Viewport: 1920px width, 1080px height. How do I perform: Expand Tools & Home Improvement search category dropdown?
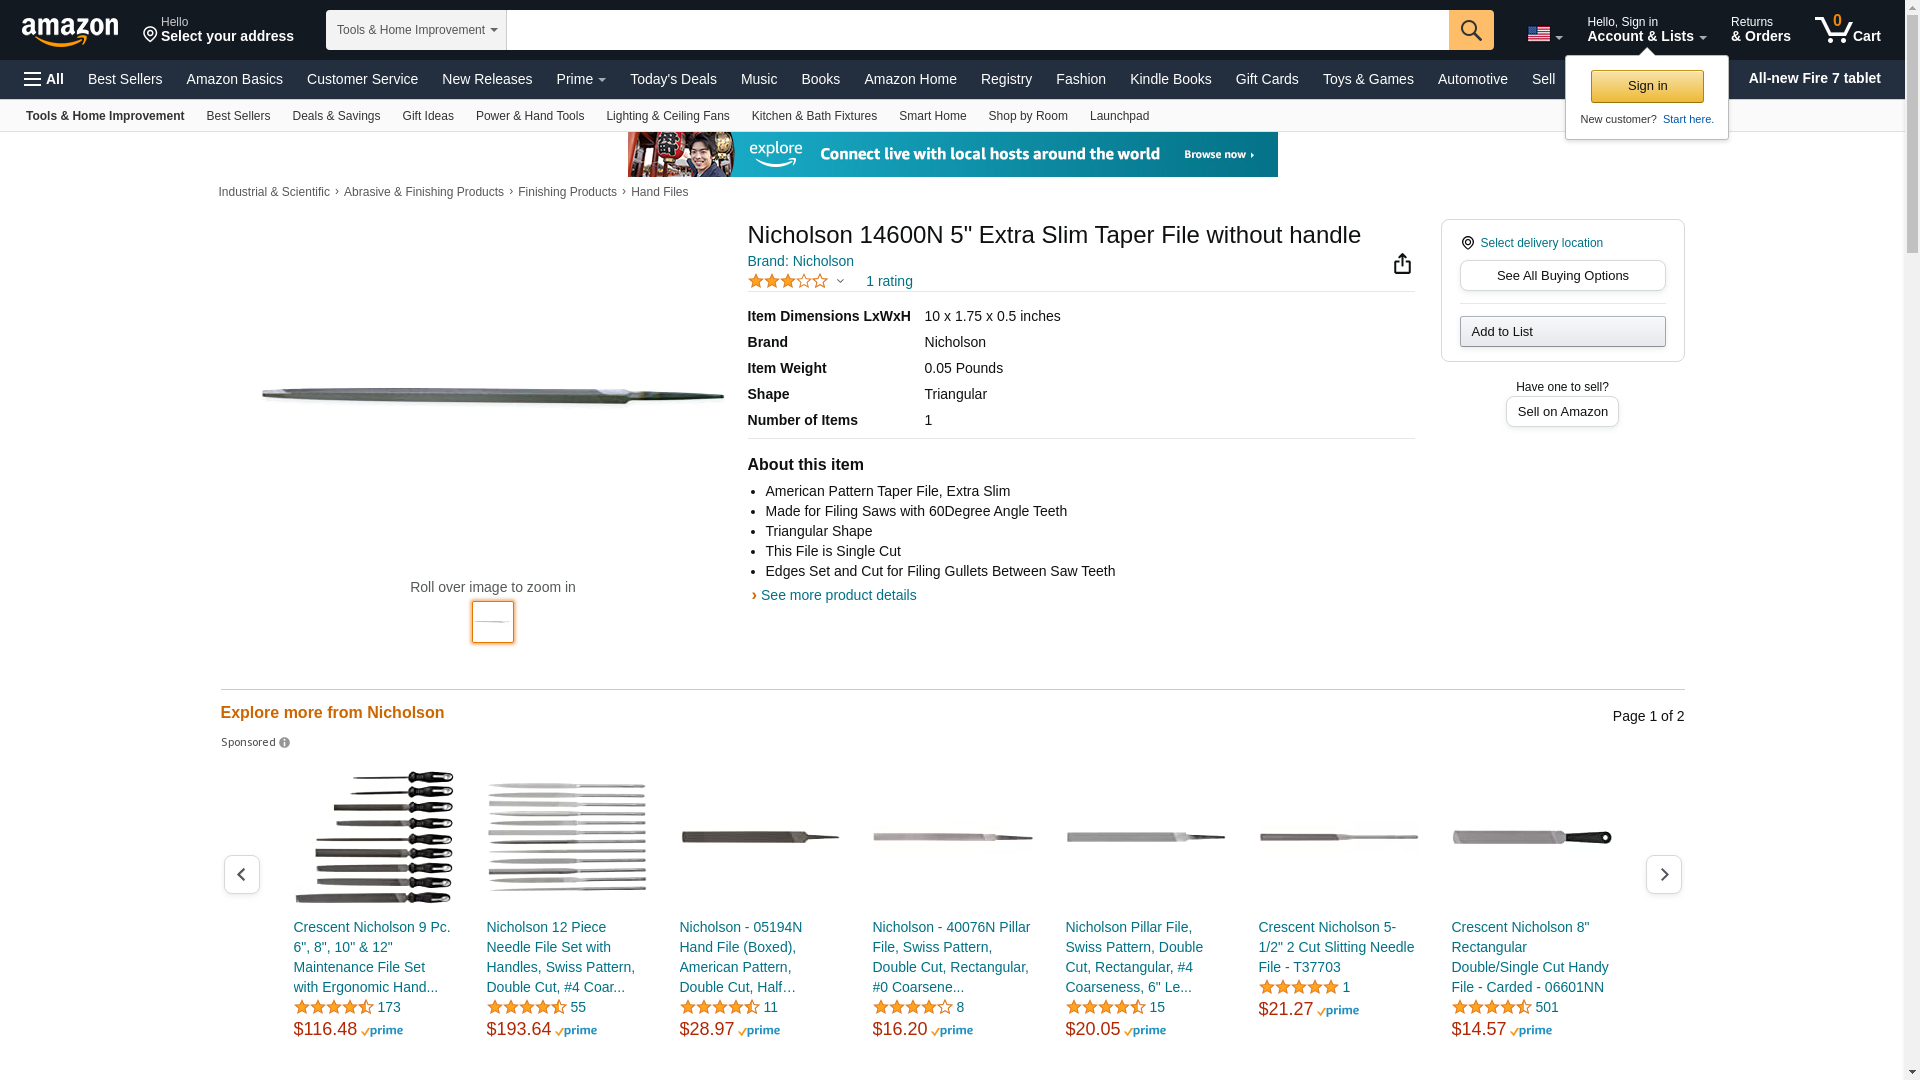click(416, 30)
